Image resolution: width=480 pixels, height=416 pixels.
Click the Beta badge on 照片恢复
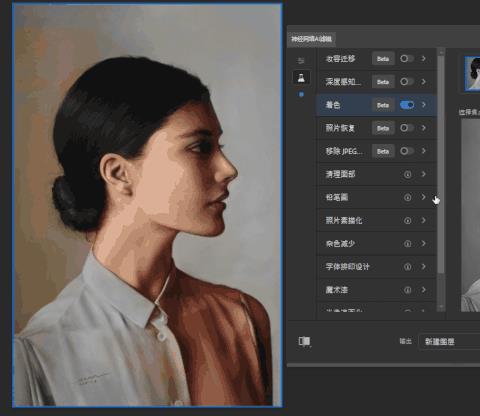tap(383, 128)
